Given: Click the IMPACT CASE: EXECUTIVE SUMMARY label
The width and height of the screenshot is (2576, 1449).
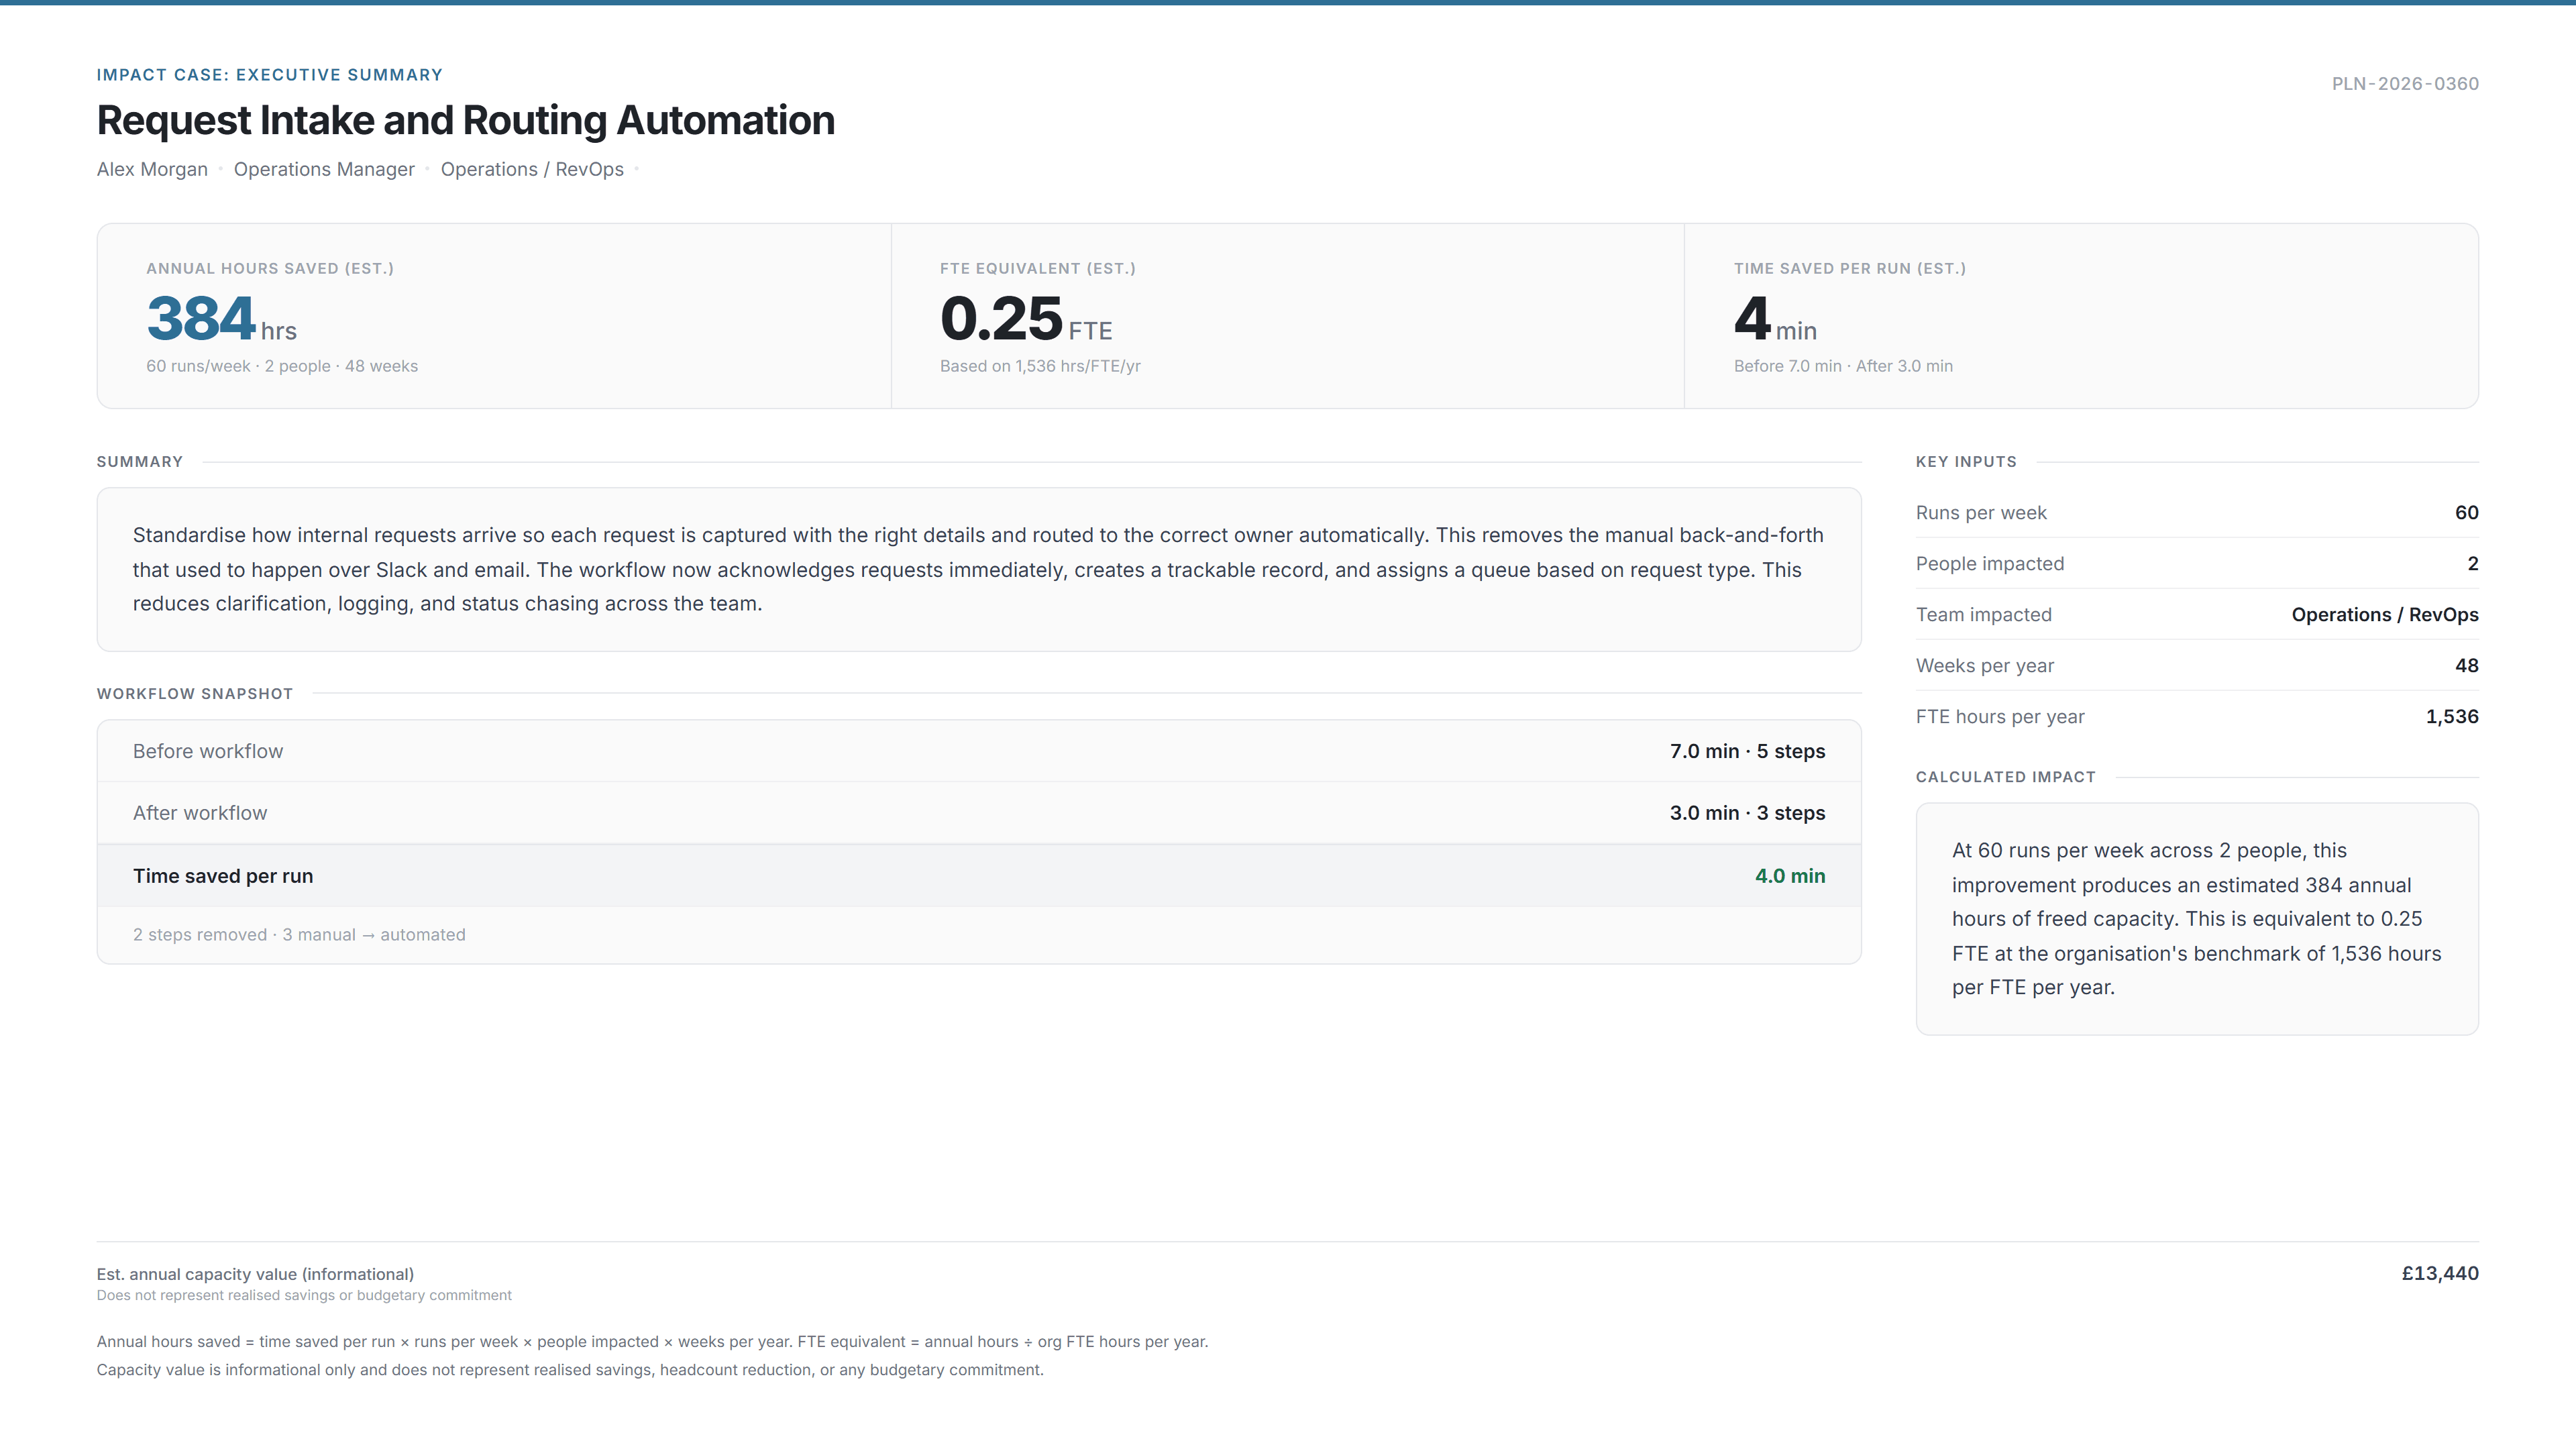Looking at the screenshot, I should point(269,74).
